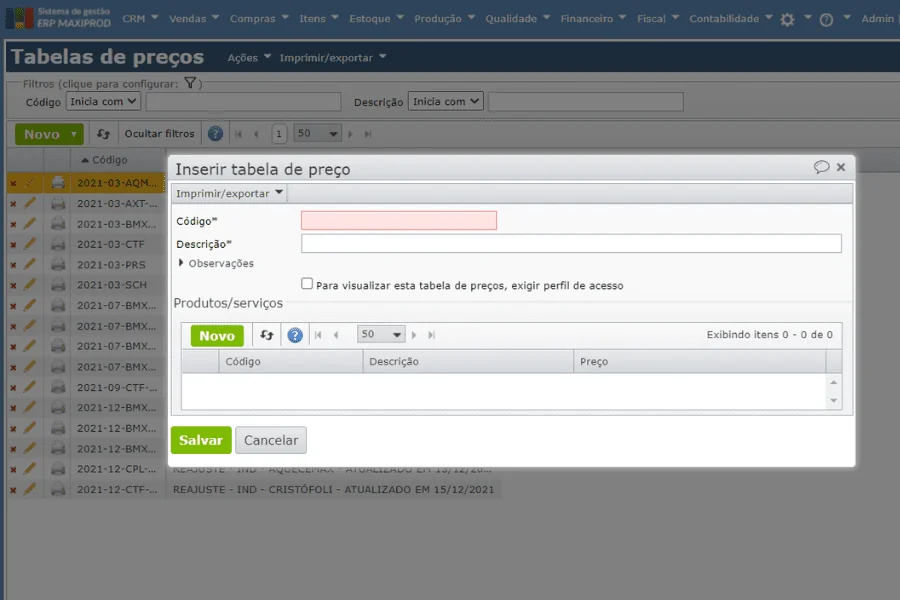The image size is (900, 600).
Task: Open Descrição filter Inicia com dropdown
Action: click(x=445, y=102)
